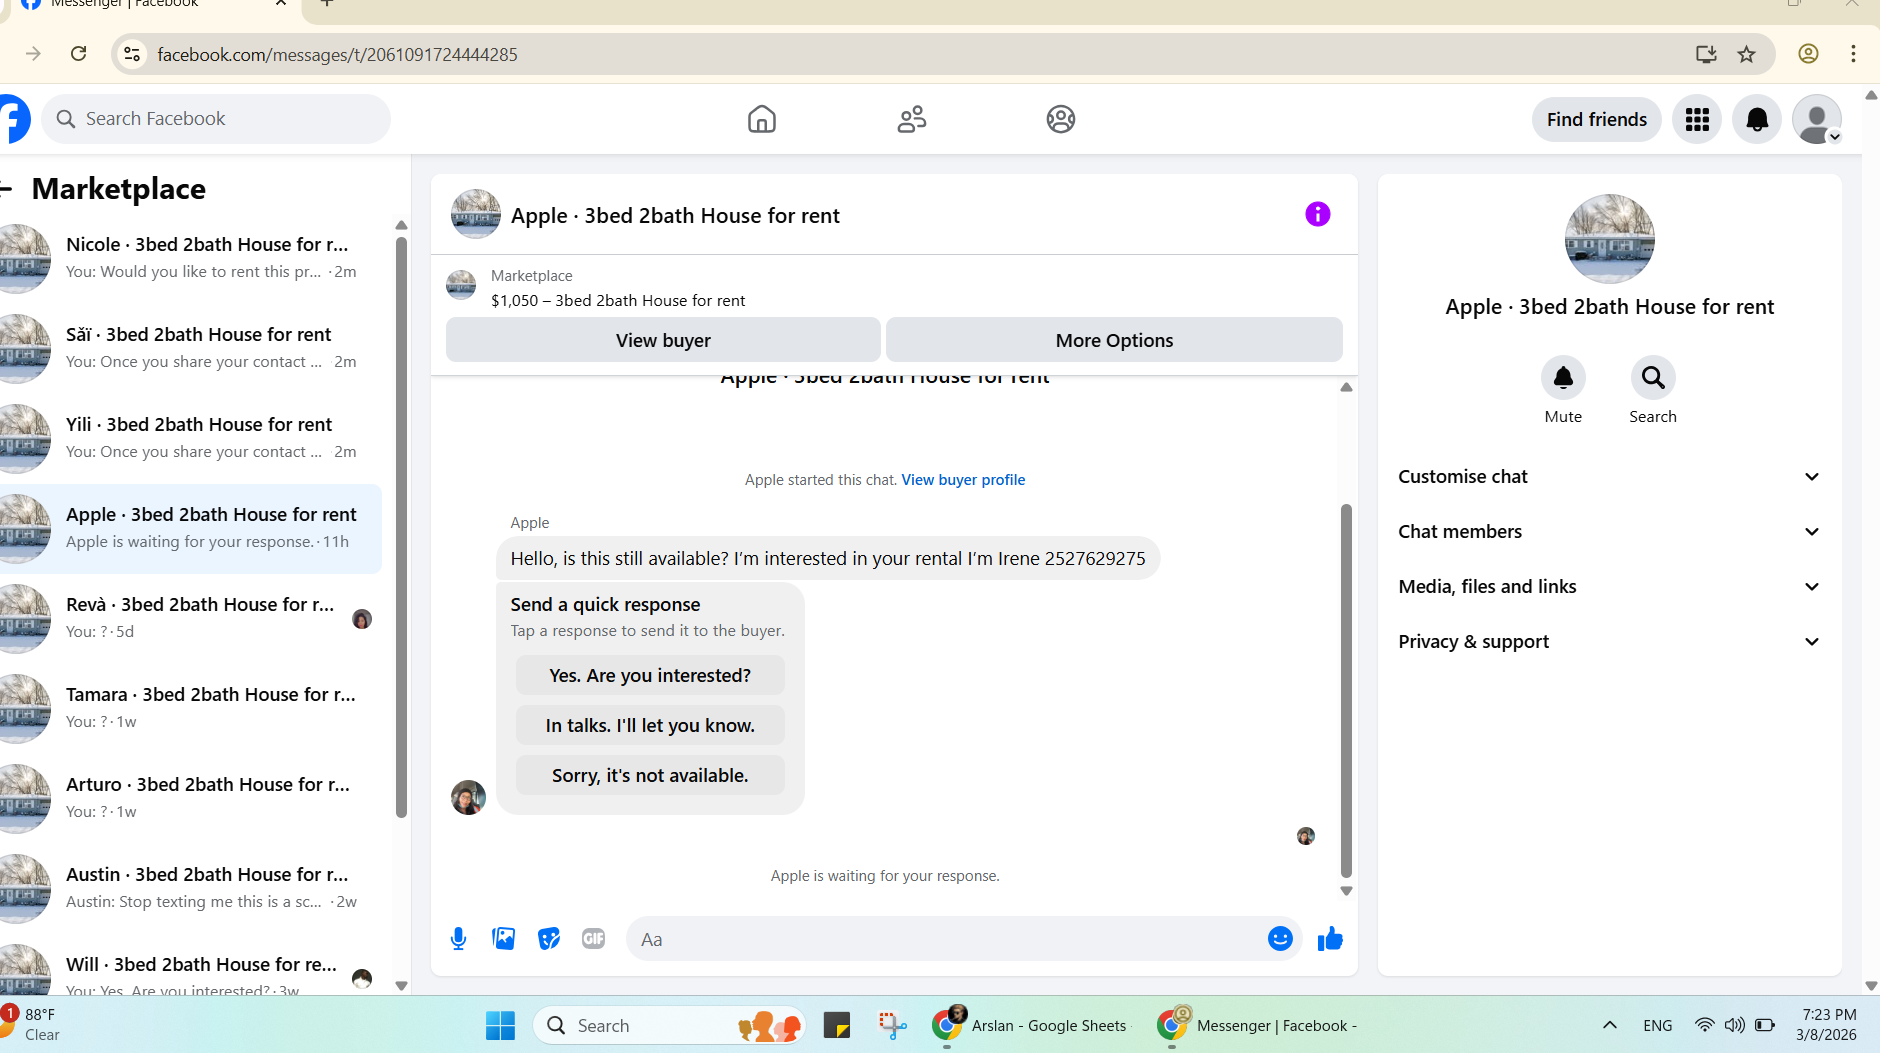Open the account profile avatar menu
This screenshot has height=1053, width=1880.
[1817, 120]
